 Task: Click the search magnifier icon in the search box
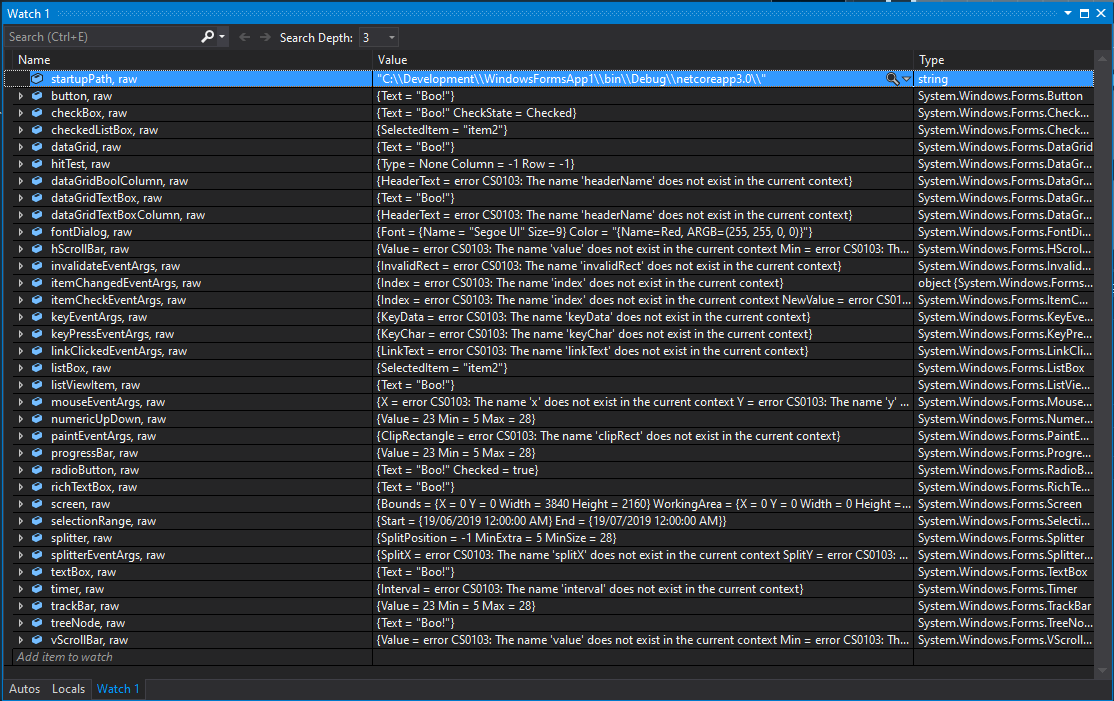coord(207,37)
